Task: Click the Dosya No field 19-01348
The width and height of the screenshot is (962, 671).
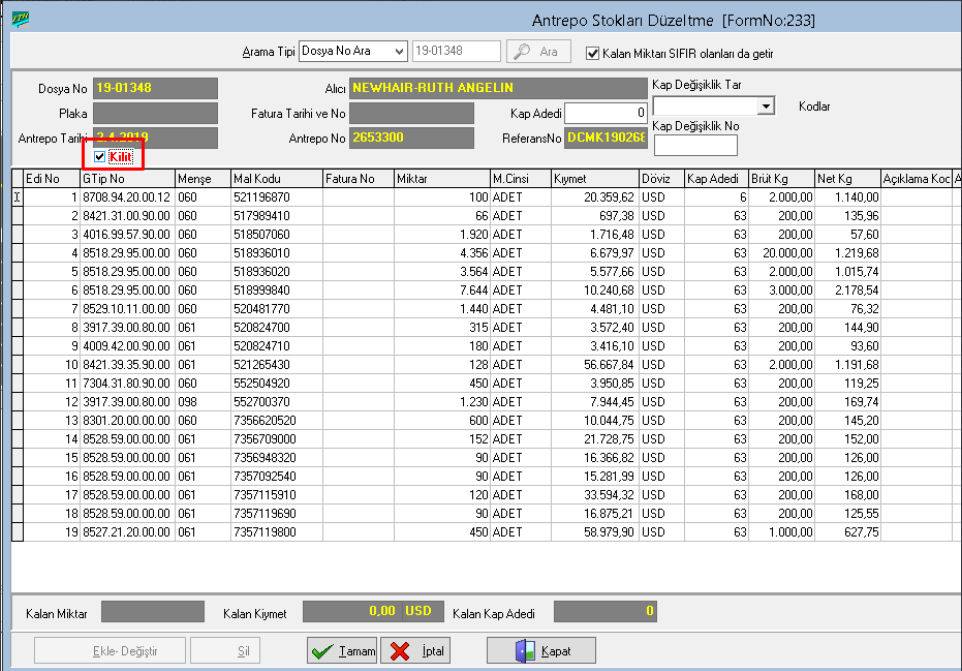Action: [x=155, y=88]
